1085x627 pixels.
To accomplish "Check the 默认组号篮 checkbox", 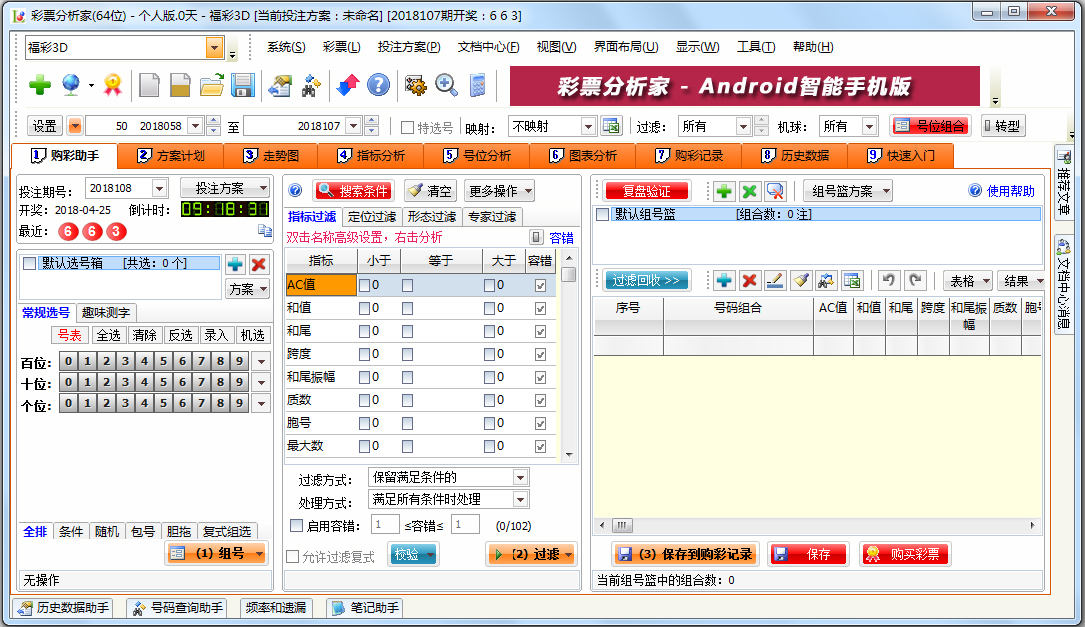I will (602, 214).
